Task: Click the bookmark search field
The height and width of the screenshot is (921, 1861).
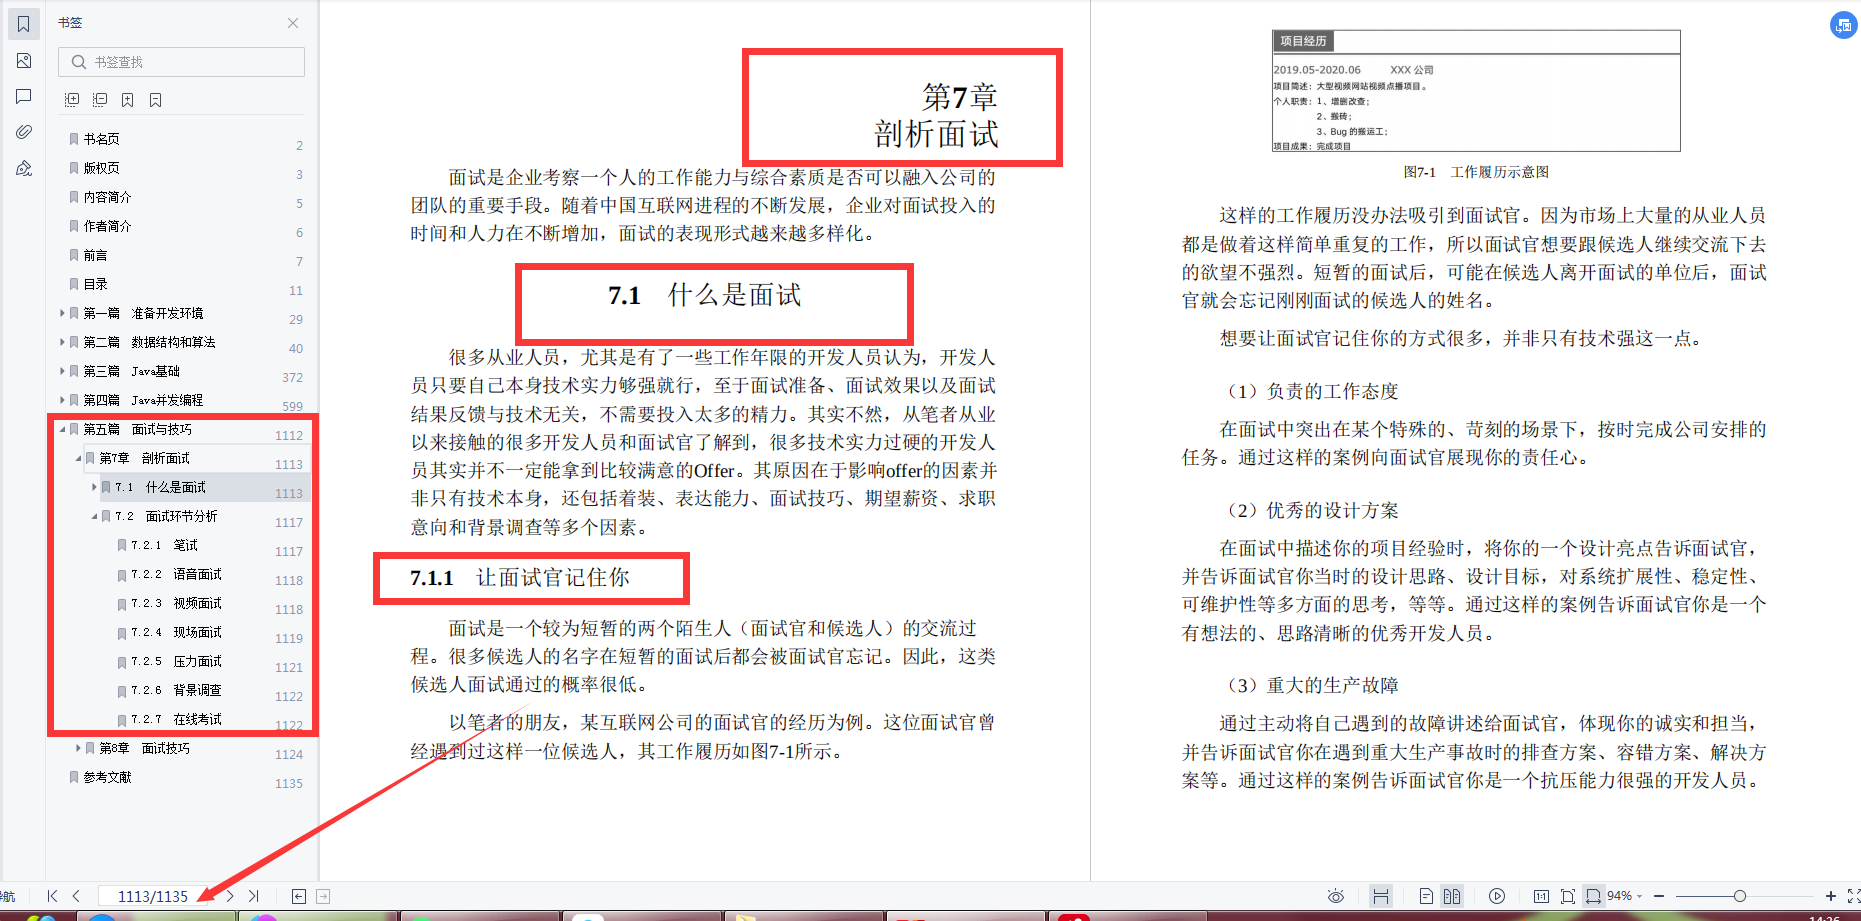Action: point(181,62)
